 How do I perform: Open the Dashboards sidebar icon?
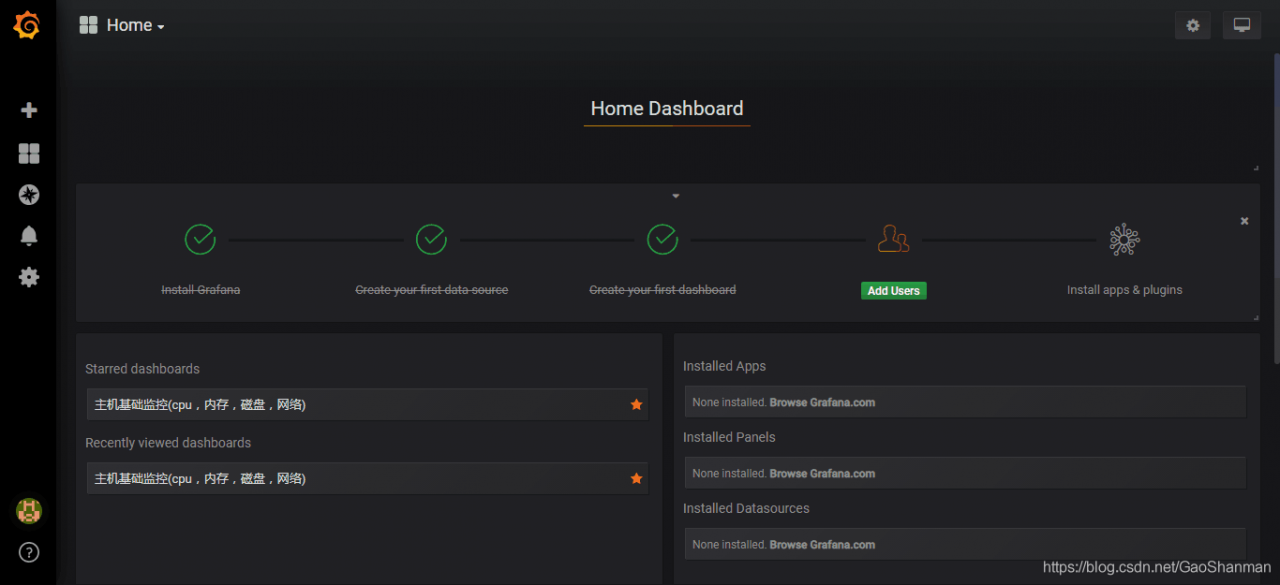tap(29, 153)
